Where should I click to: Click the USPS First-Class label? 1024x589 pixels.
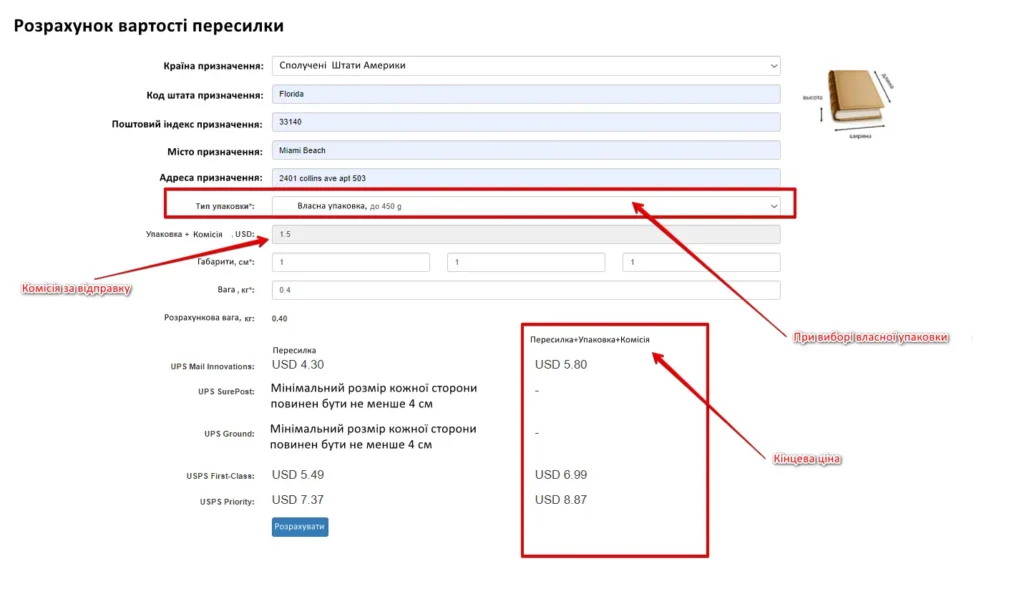pos(220,476)
